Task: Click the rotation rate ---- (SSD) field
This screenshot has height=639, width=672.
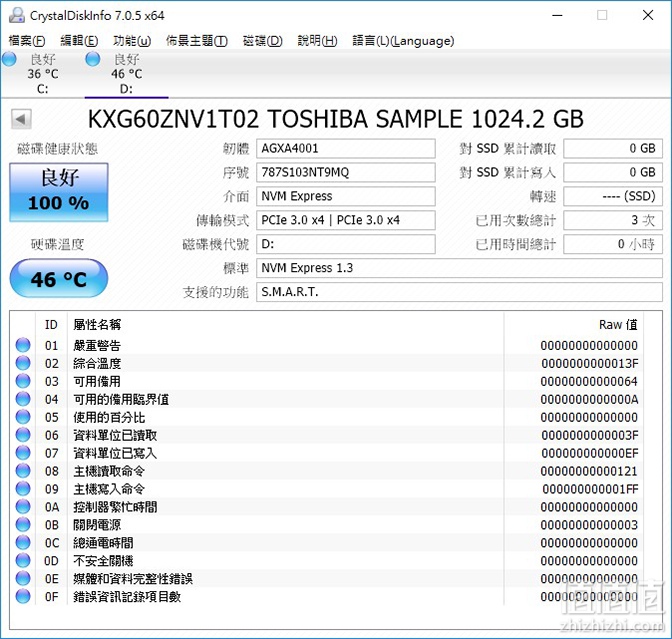Action: [x=613, y=196]
